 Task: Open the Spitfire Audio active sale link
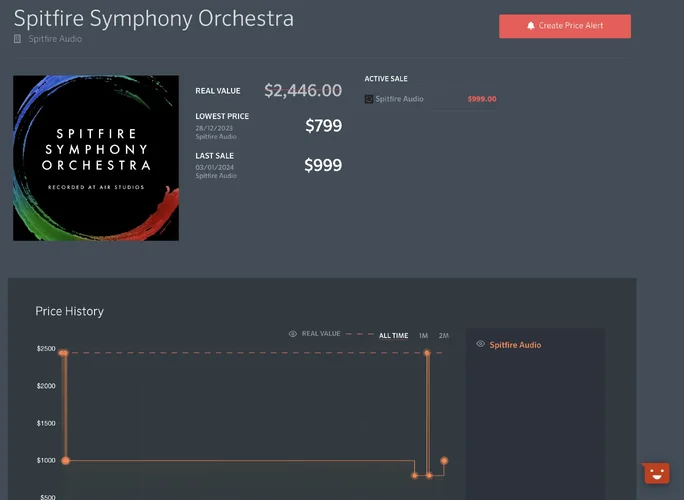(399, 99)
